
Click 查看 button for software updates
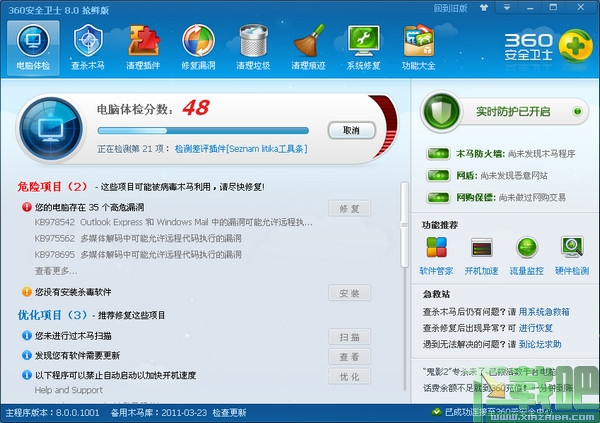pyautogui.click(x=349, y=357)
